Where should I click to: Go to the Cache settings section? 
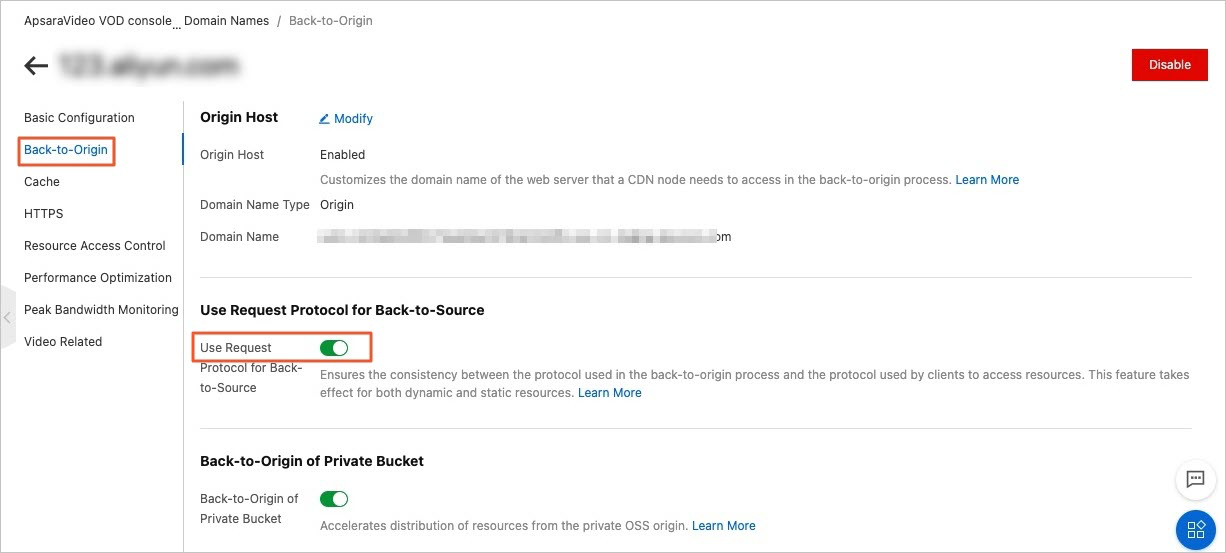42,182
